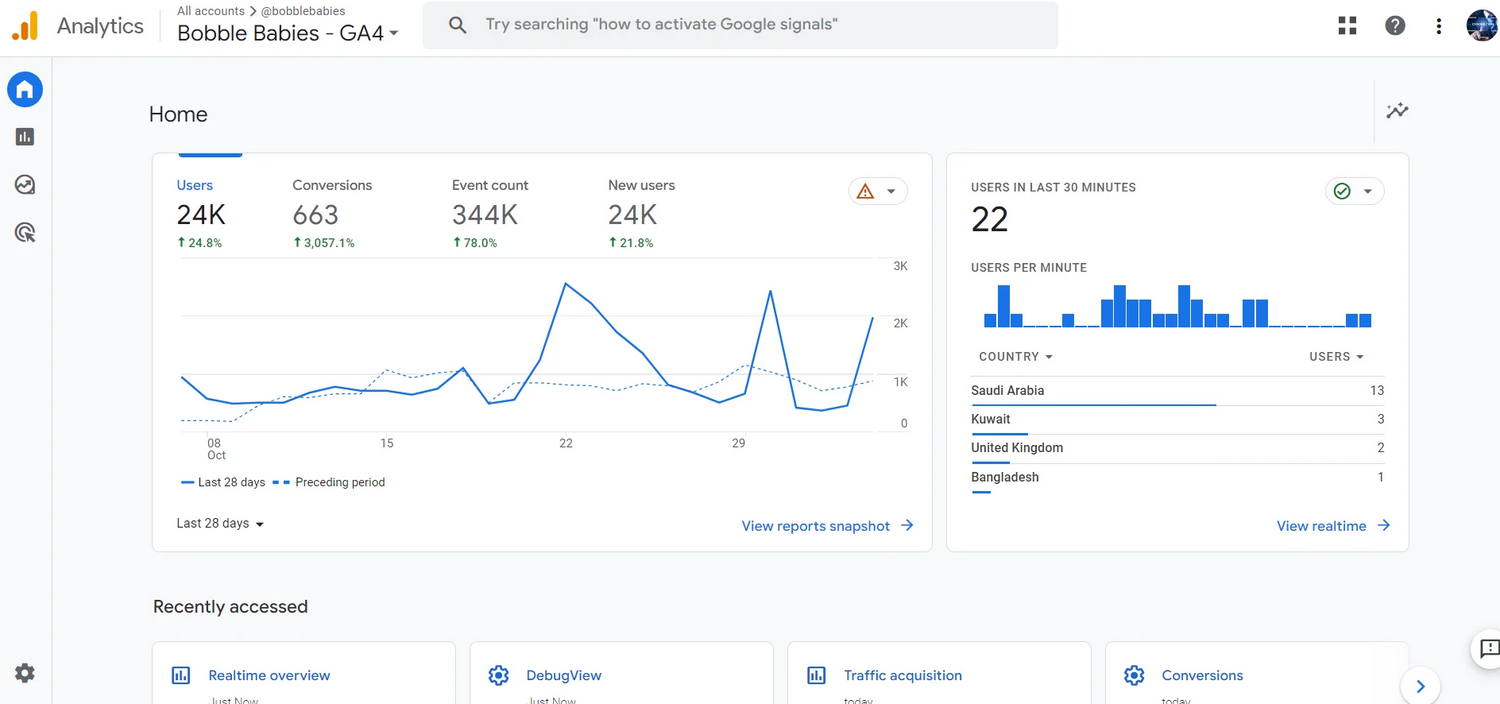The height and width of the screenshot is (704, 1500).
Task: Click the Last 28 days legend entry
Action: [x=223, y=482]
